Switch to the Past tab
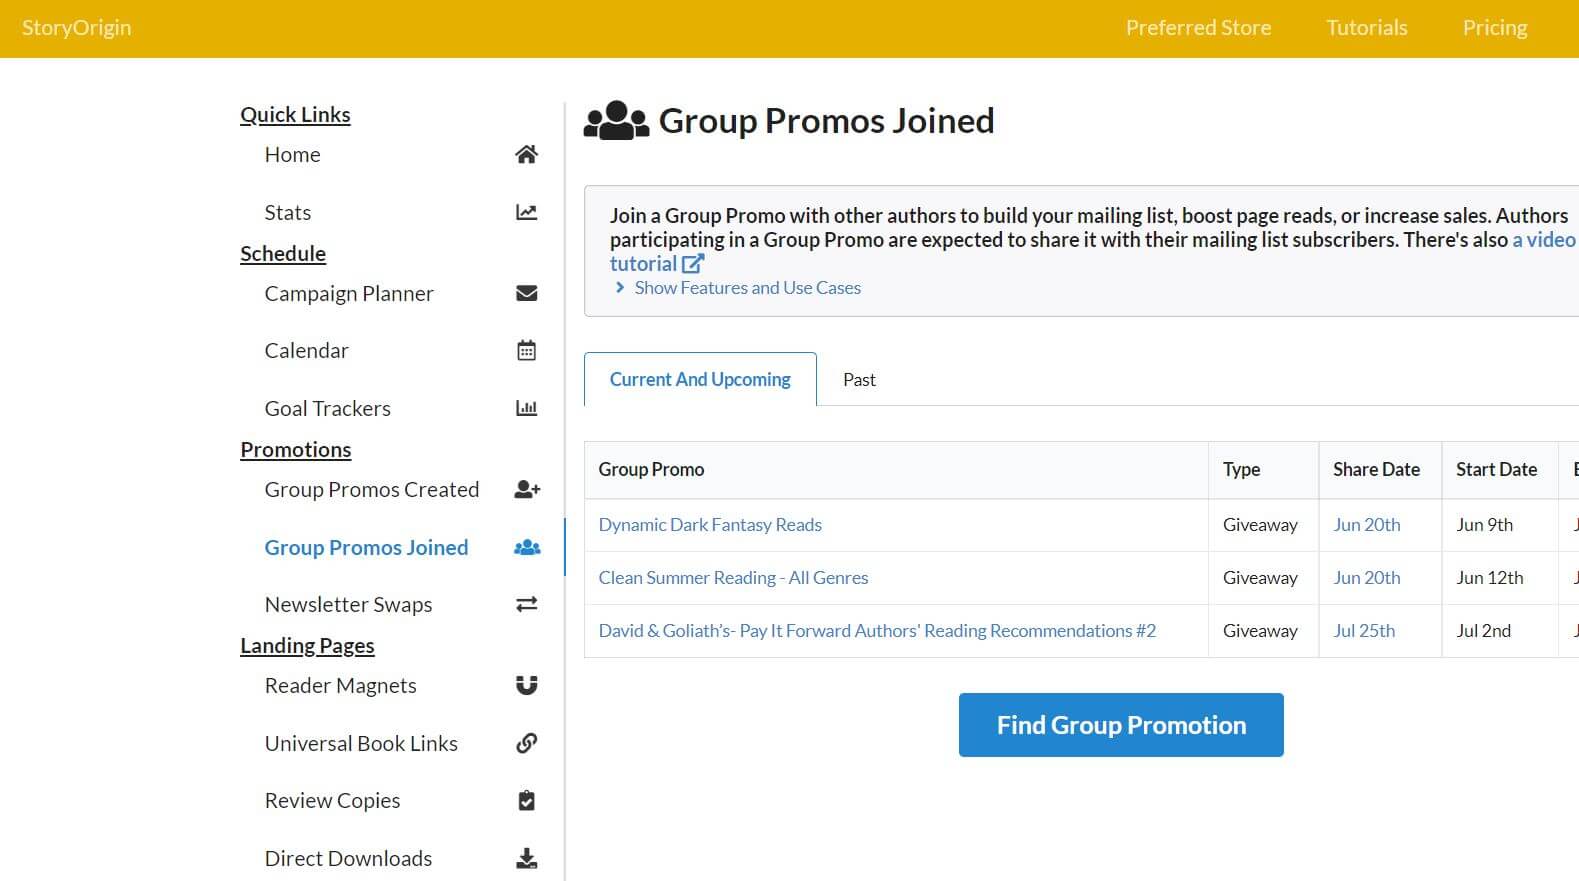The height and width of the screenshot is (881, 1579). [859, 380]
